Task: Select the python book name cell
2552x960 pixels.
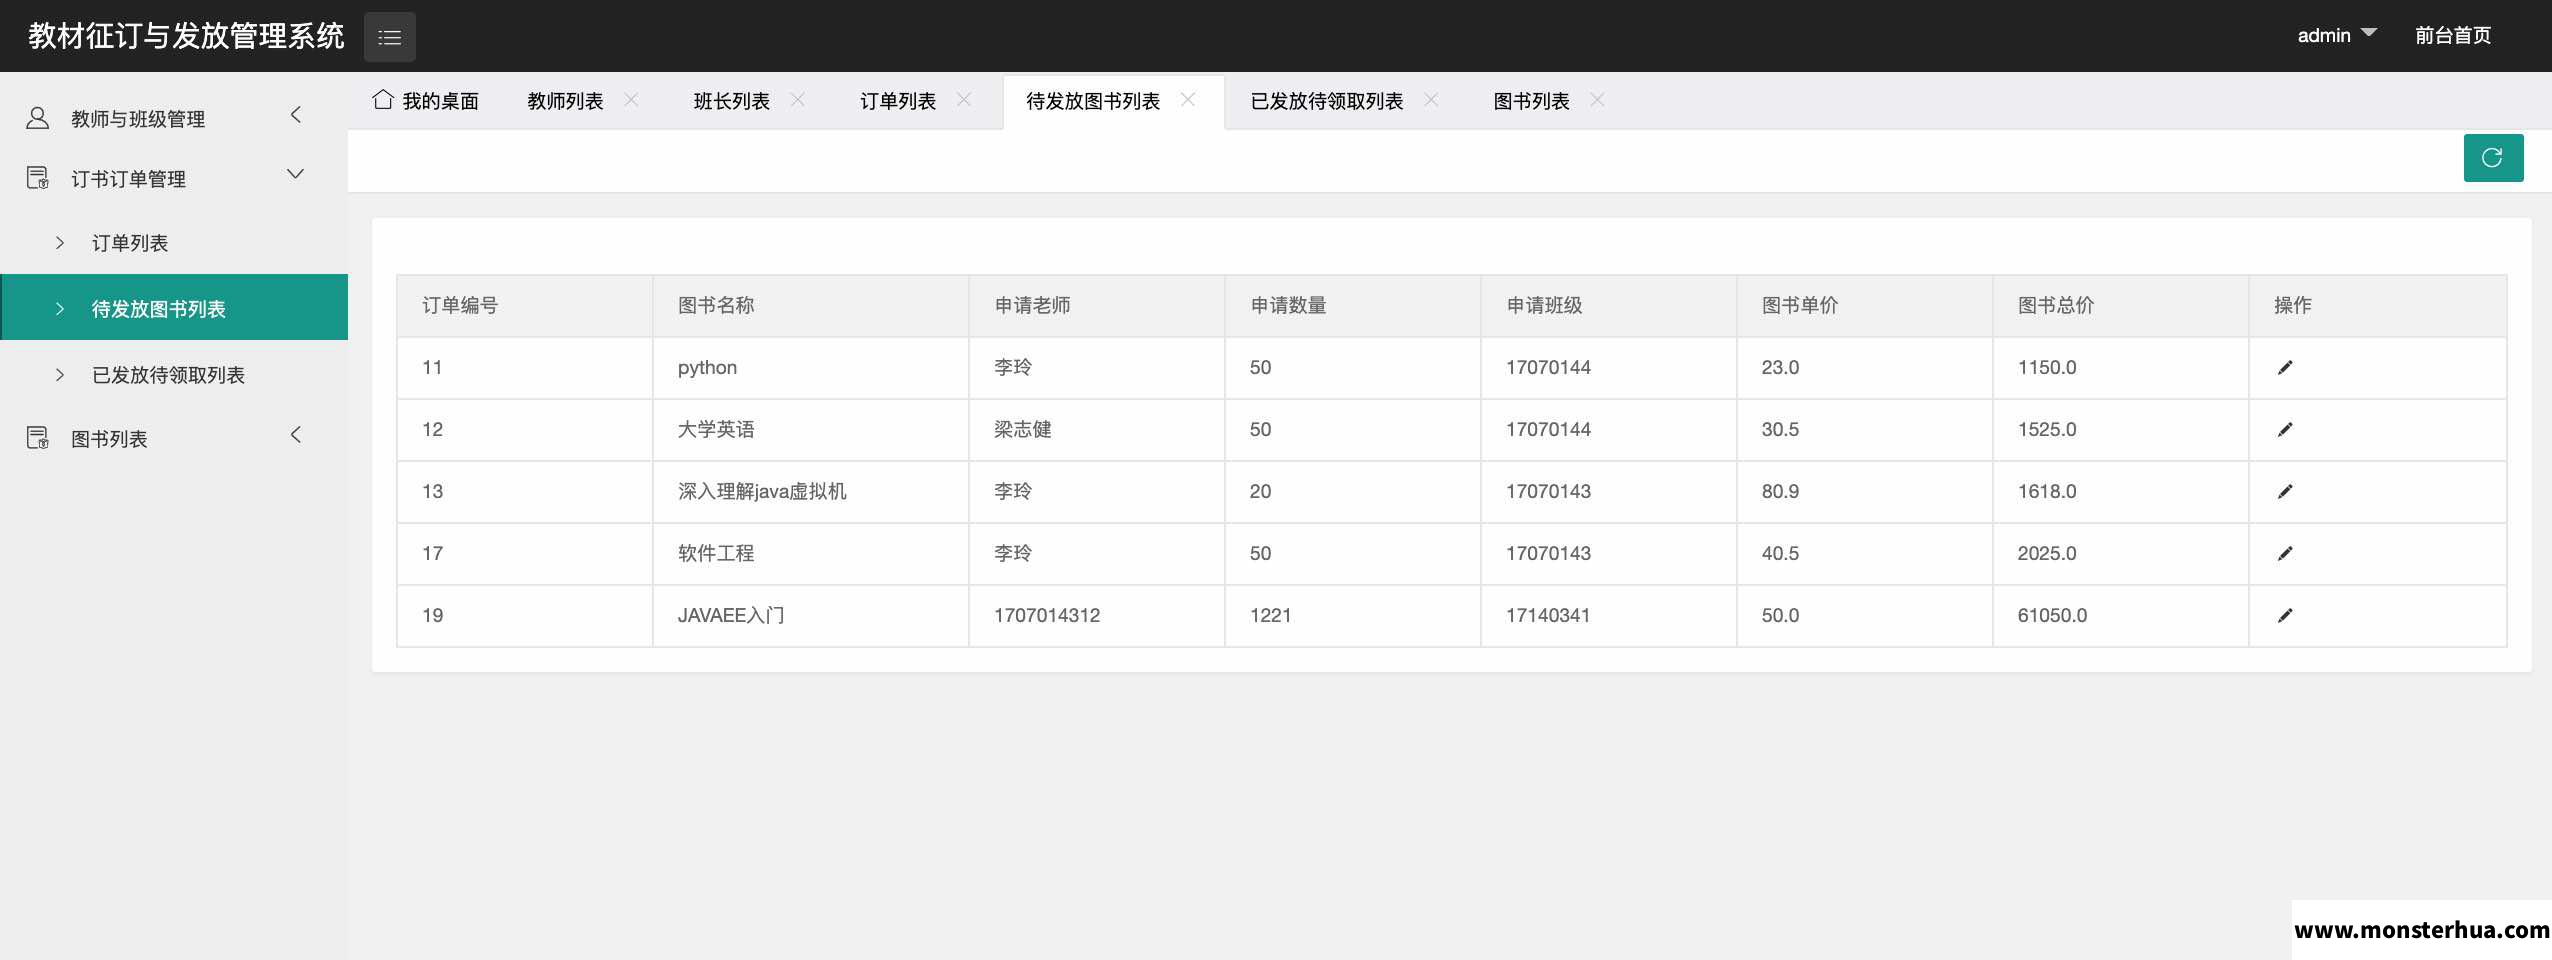Action: pos(811,368)
